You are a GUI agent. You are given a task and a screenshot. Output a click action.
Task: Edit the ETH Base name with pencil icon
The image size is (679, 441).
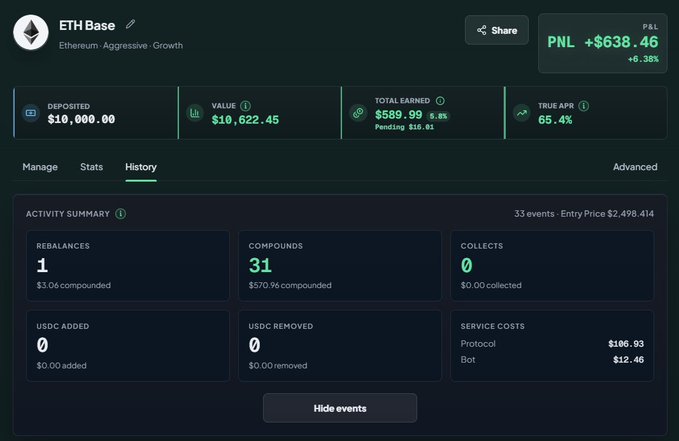click(130, 25)
